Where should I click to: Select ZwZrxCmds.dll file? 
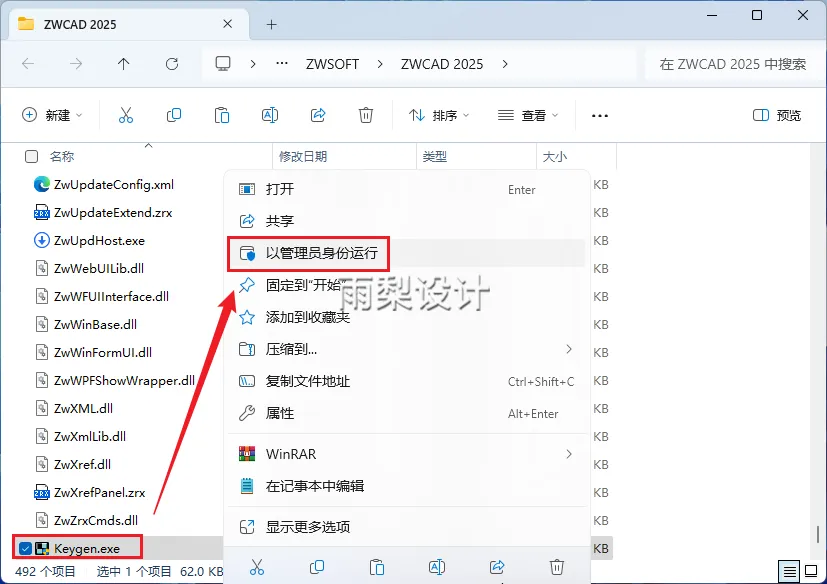coord(96,520)
